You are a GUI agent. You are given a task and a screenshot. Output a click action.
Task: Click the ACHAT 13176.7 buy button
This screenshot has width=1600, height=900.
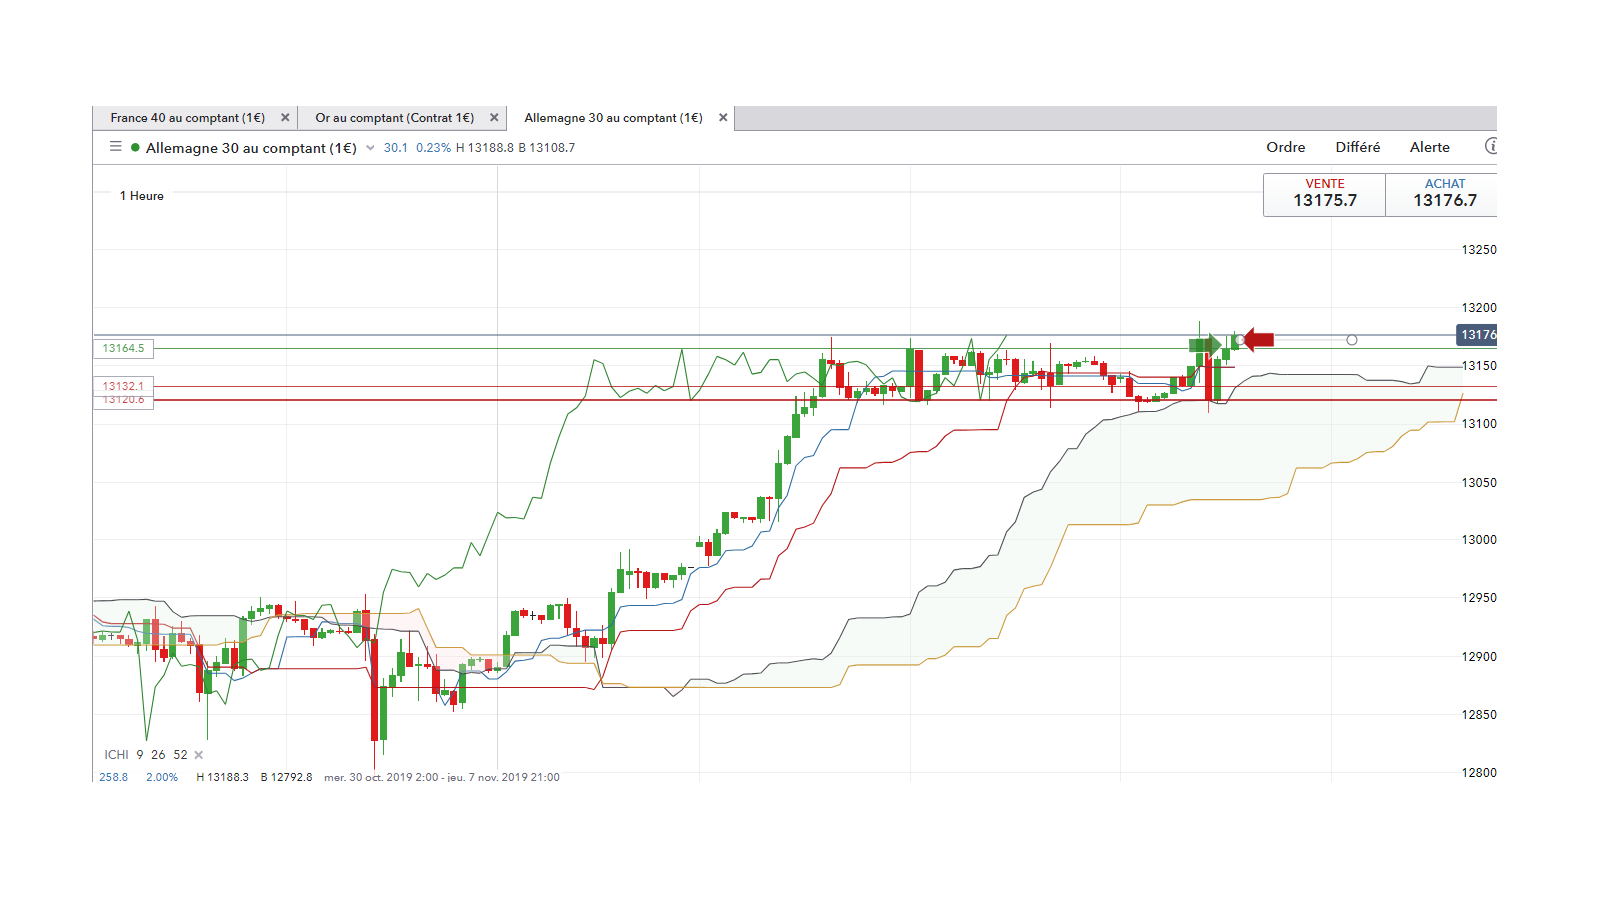coord(1442,194)
